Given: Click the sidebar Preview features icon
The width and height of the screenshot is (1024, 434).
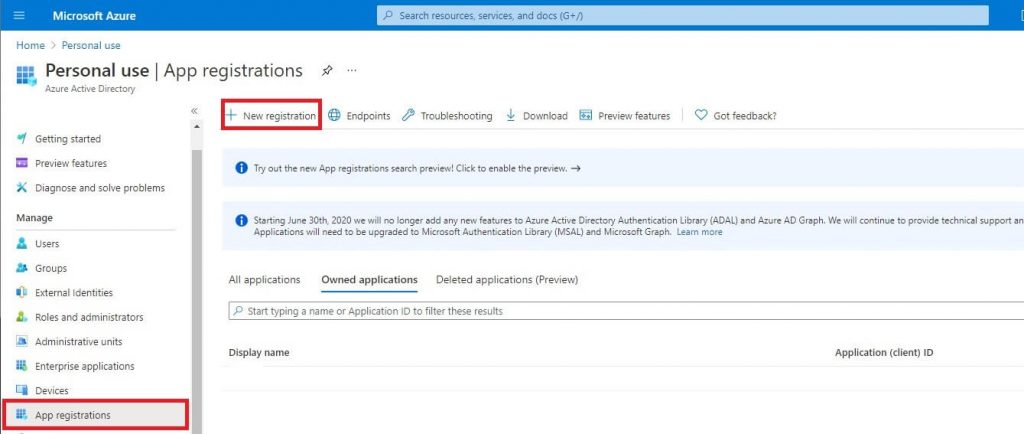Looking at the screenshot, I should point(22,163).
